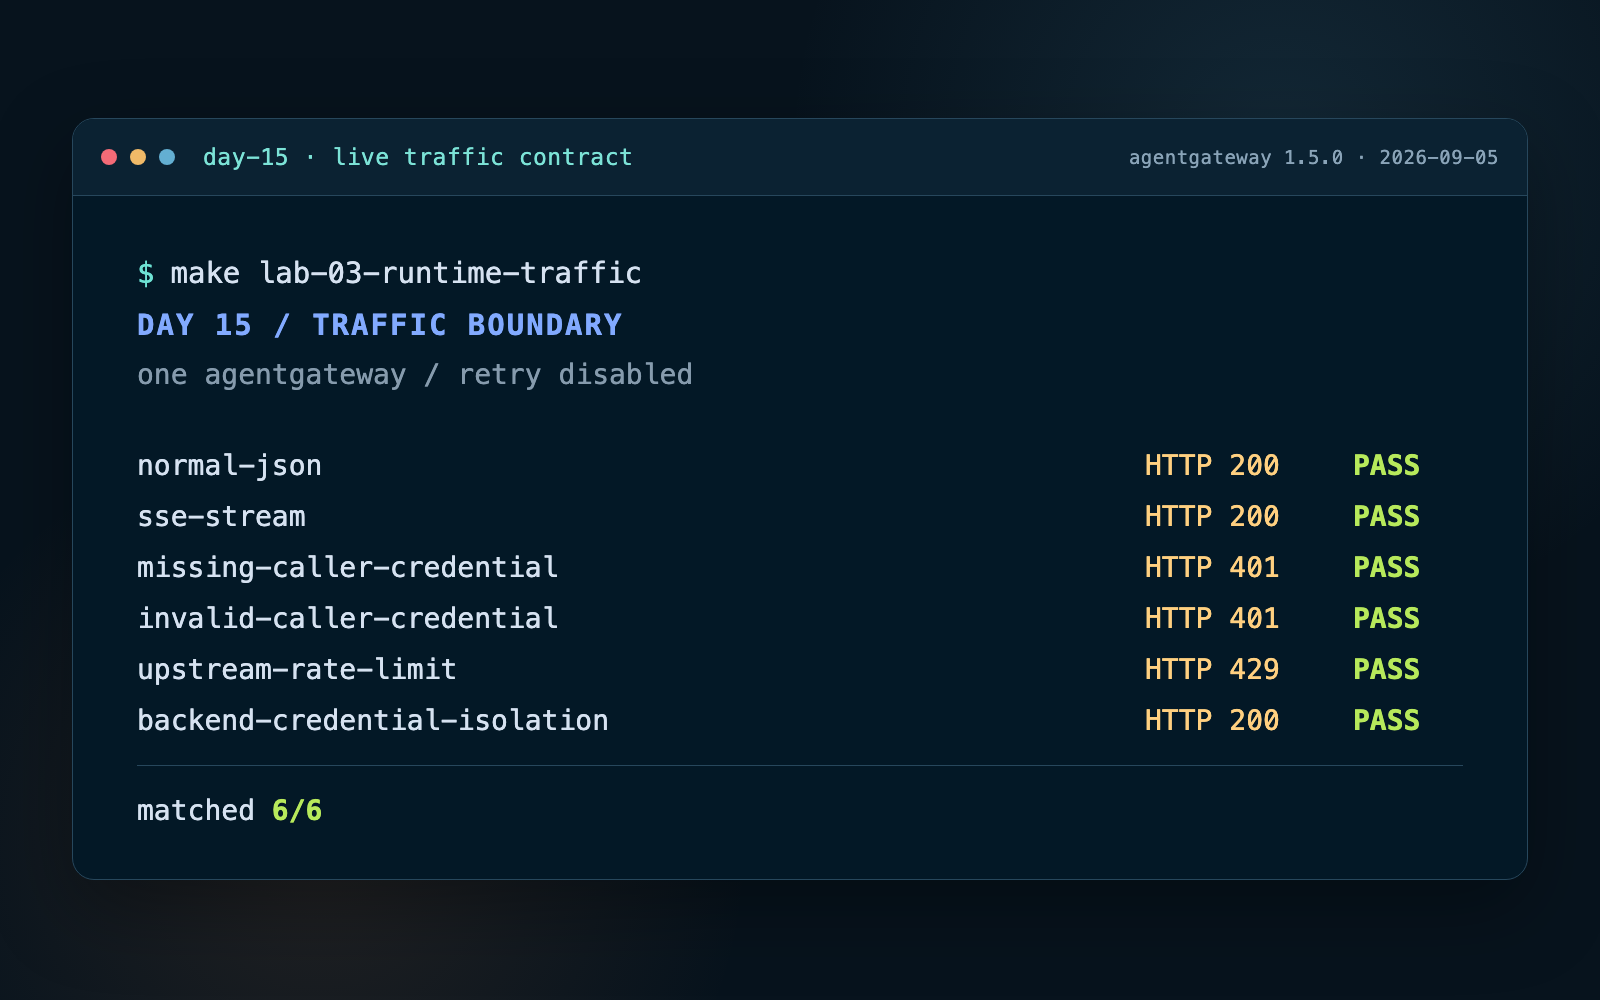Click 'HTTP 200' in the normal-json row
Viewport: 1600px width, 1000px height.
[x=1212, y=466]
